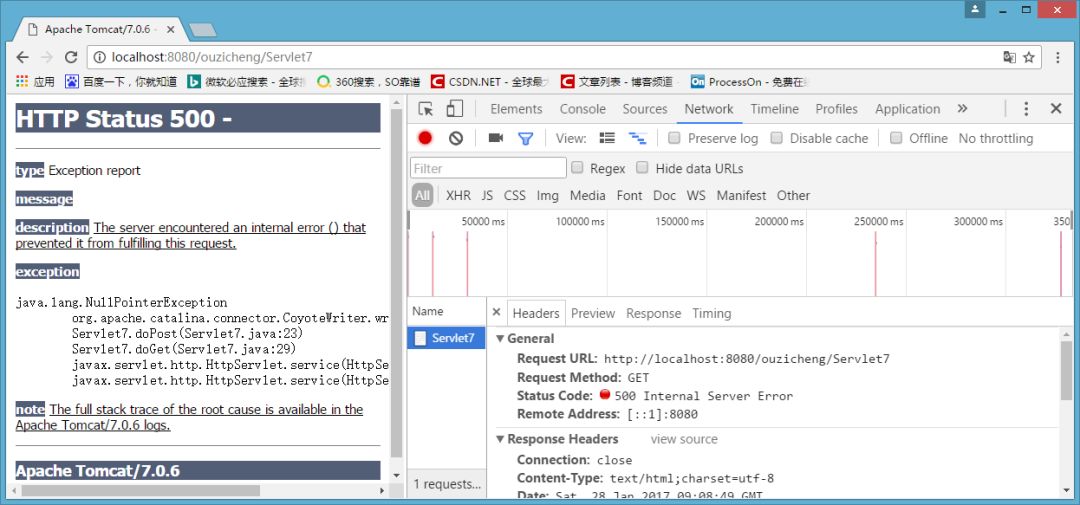Click the 500 Internal Server Error status text

(703, 396)
